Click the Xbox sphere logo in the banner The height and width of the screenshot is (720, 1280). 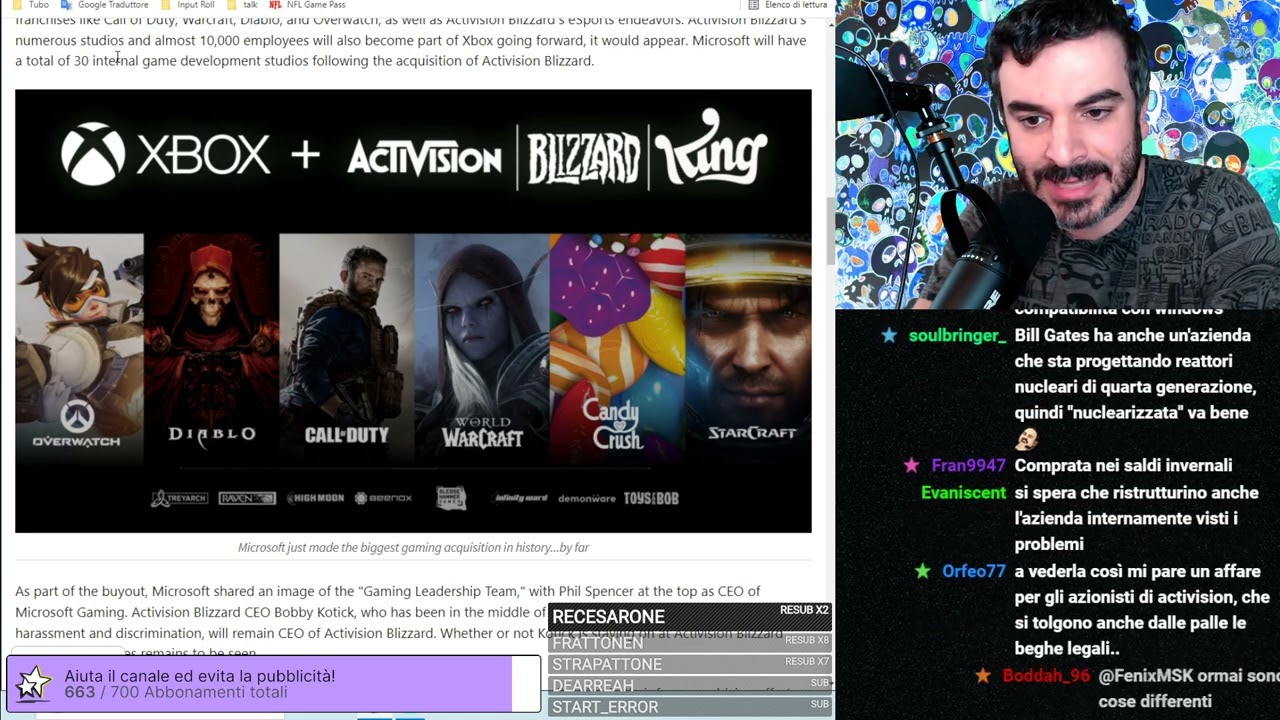[93, 154]
